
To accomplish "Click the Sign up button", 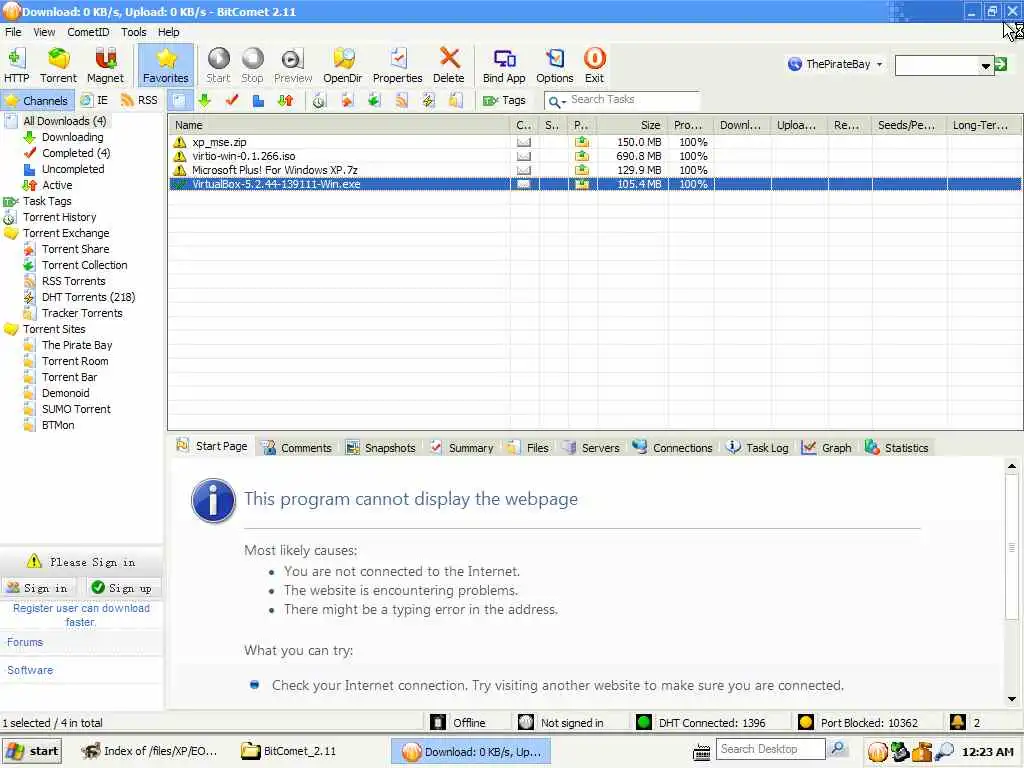I will click(x=122, y=588).
